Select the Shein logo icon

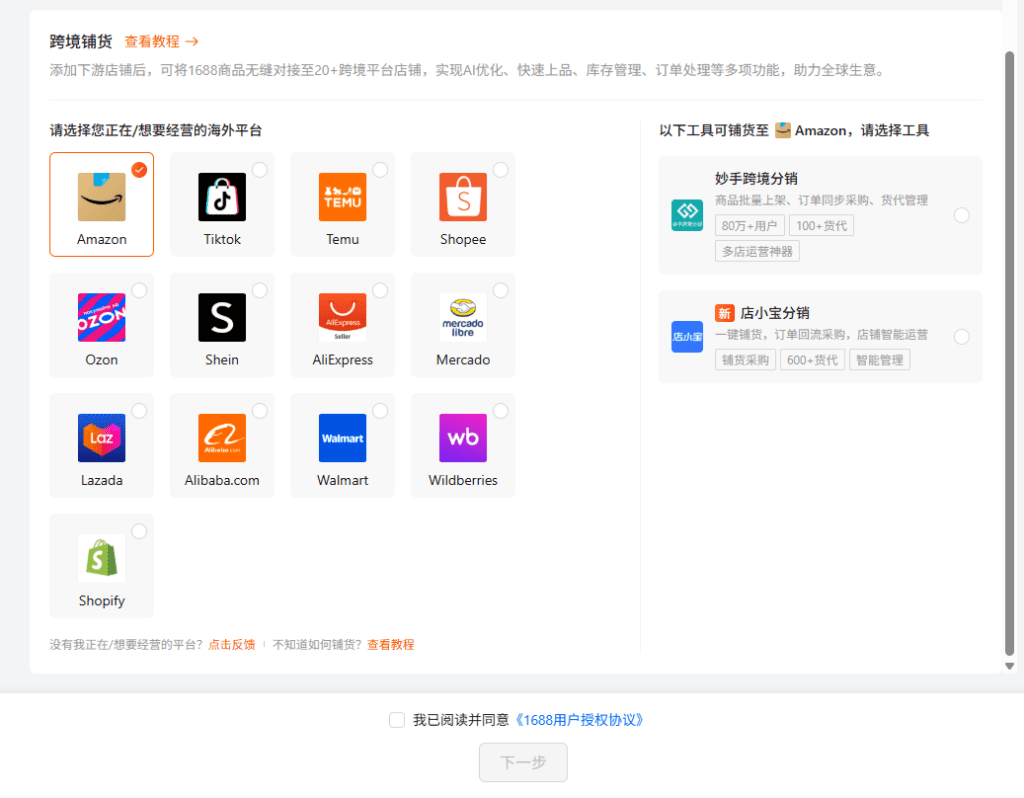point(222,317)
